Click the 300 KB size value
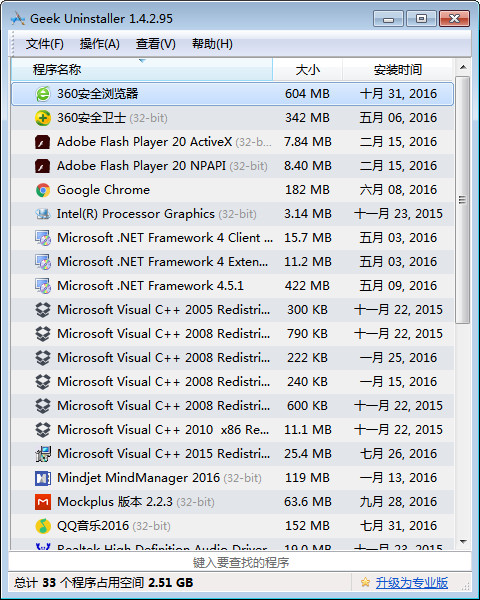Screen dimensions: 480x600 tap(307, 310)
